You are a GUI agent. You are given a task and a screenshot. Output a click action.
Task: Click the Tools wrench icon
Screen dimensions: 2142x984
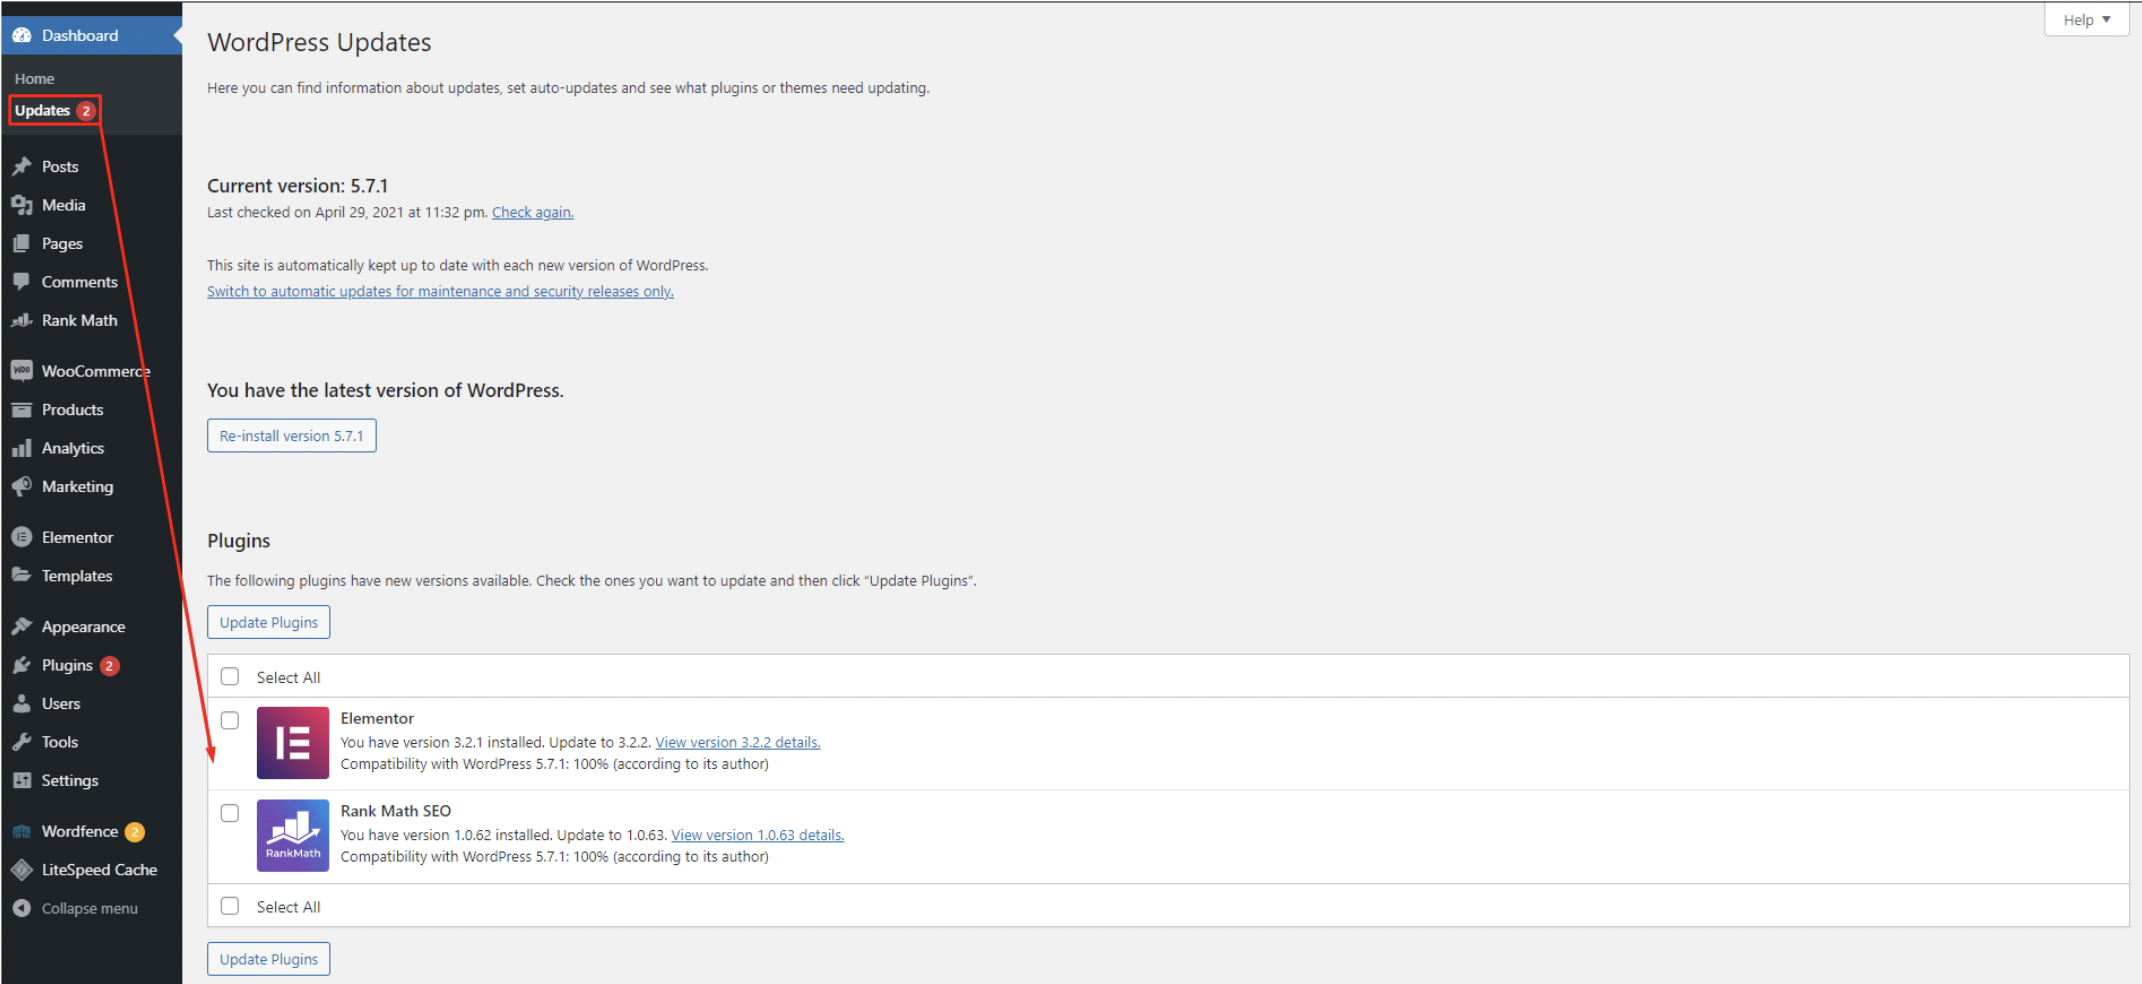22,742
